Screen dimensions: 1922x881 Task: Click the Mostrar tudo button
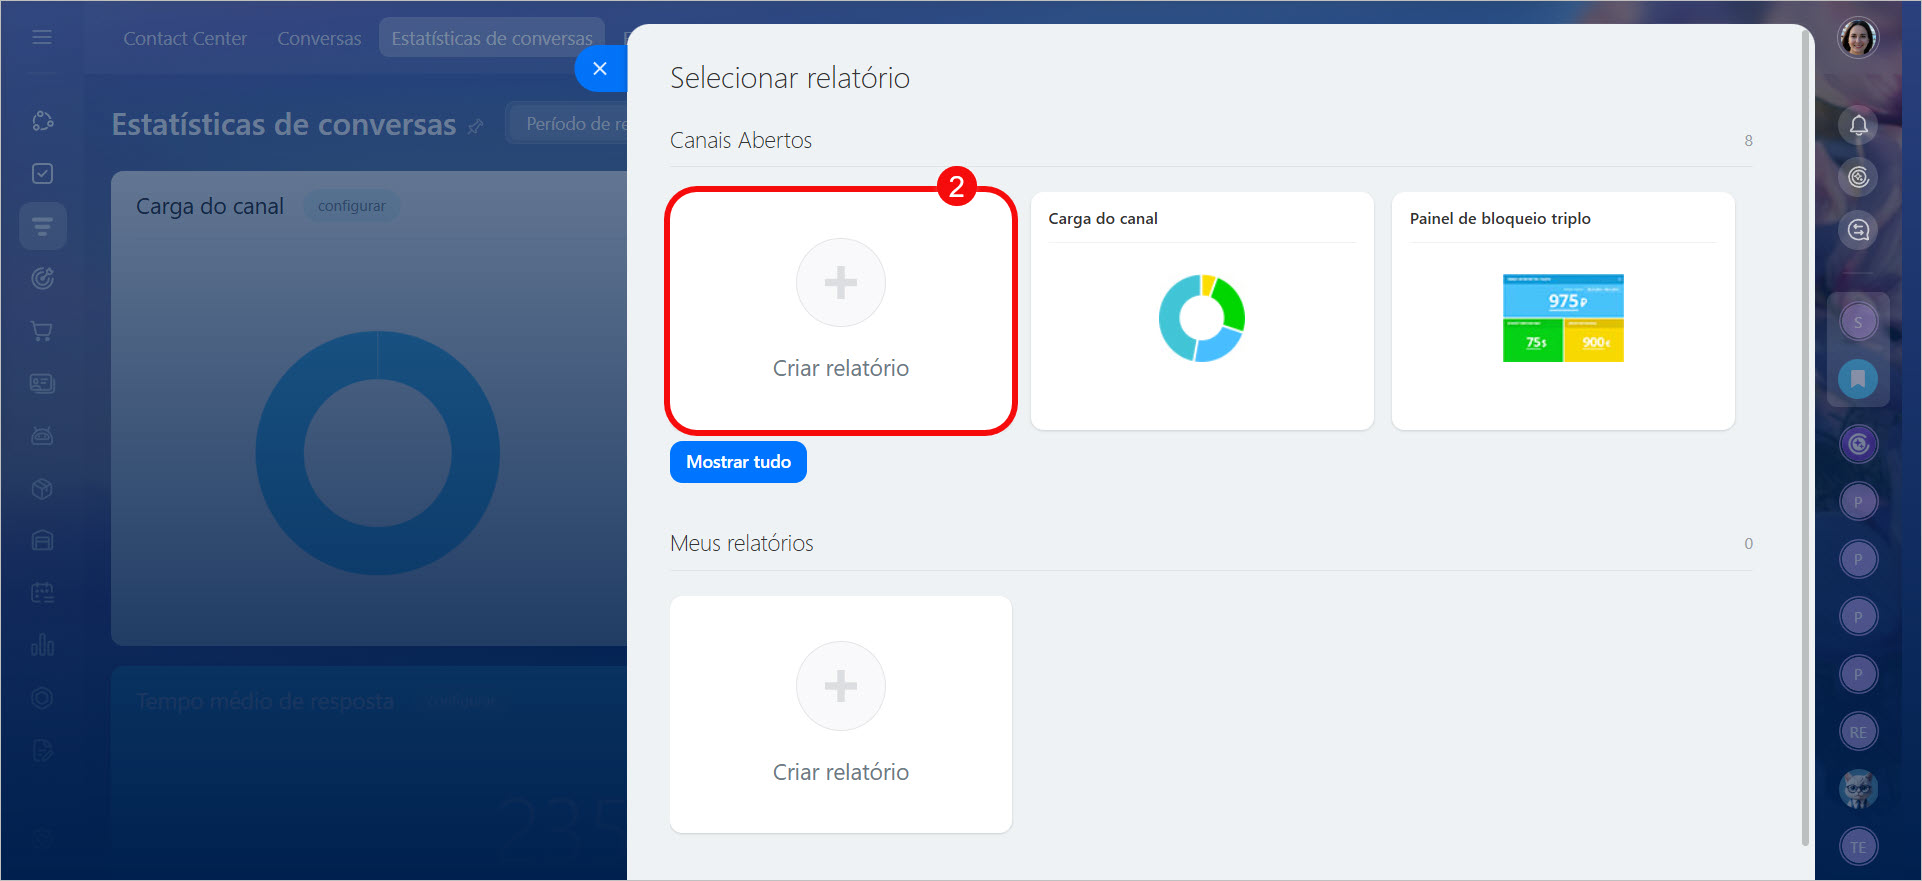click(738, 462)
